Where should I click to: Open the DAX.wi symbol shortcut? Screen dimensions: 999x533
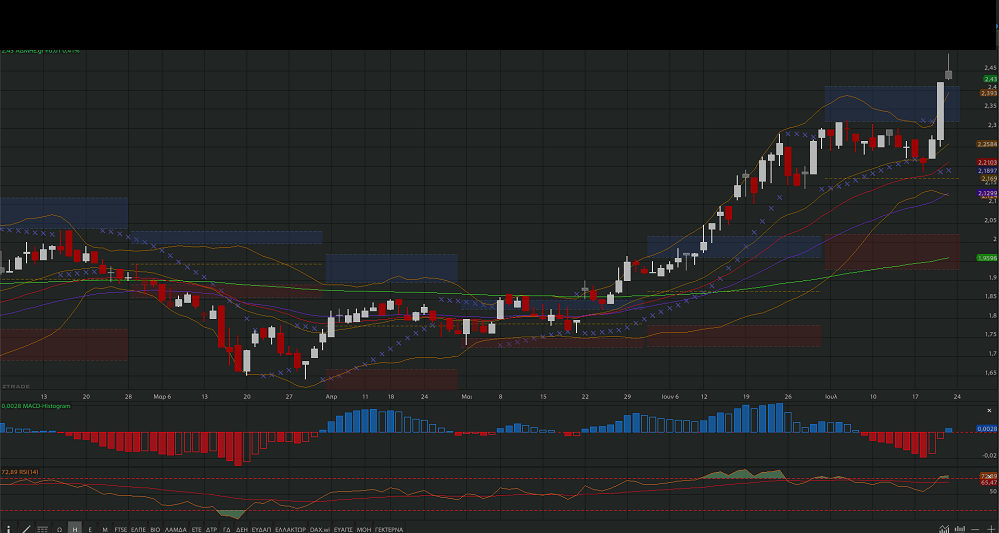[x=320, y=529]
